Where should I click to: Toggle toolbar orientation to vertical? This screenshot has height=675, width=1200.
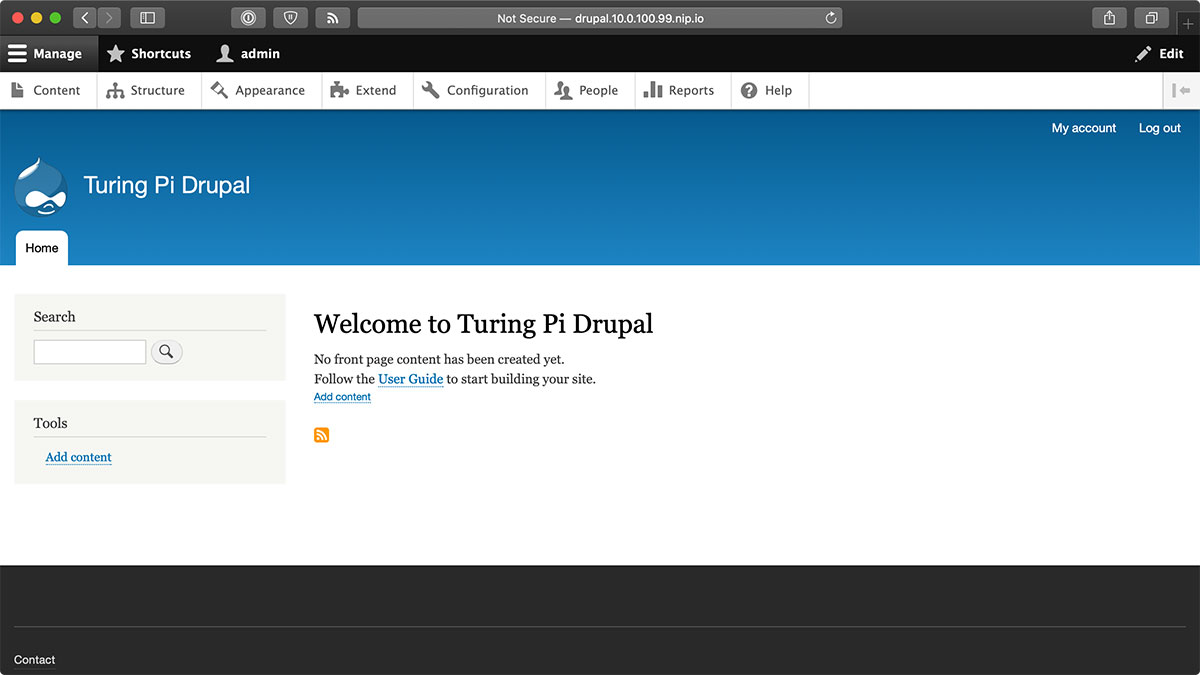[1183, 90]
